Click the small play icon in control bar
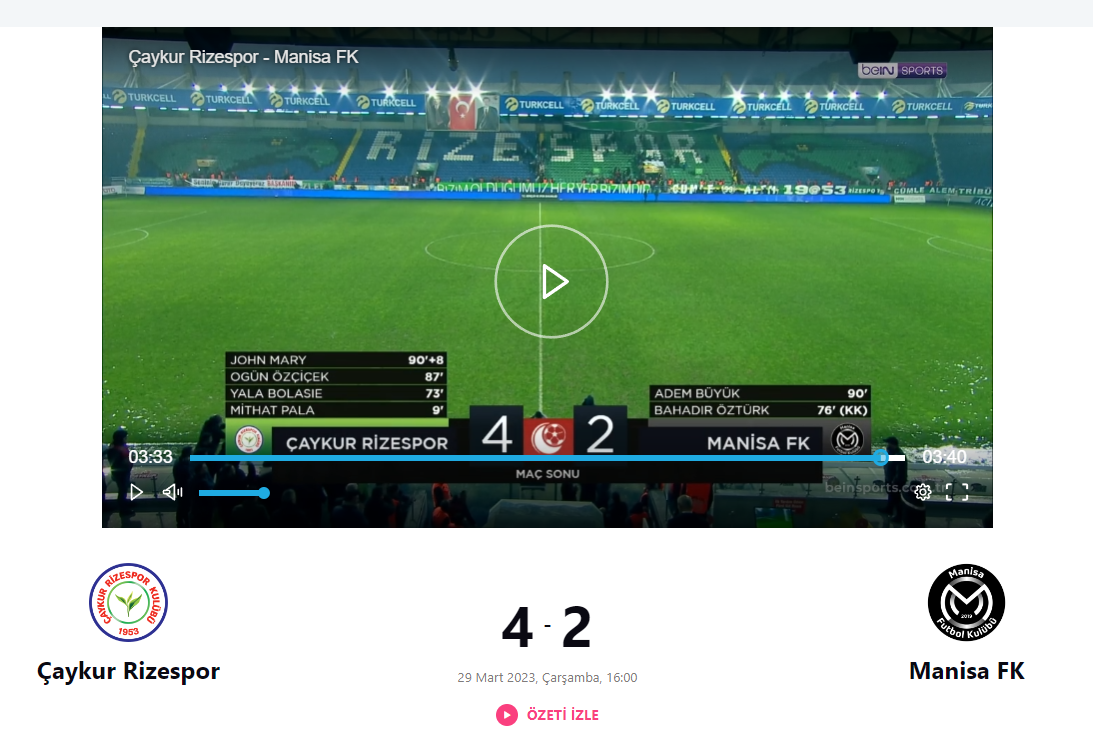 [x=137, y=492]
